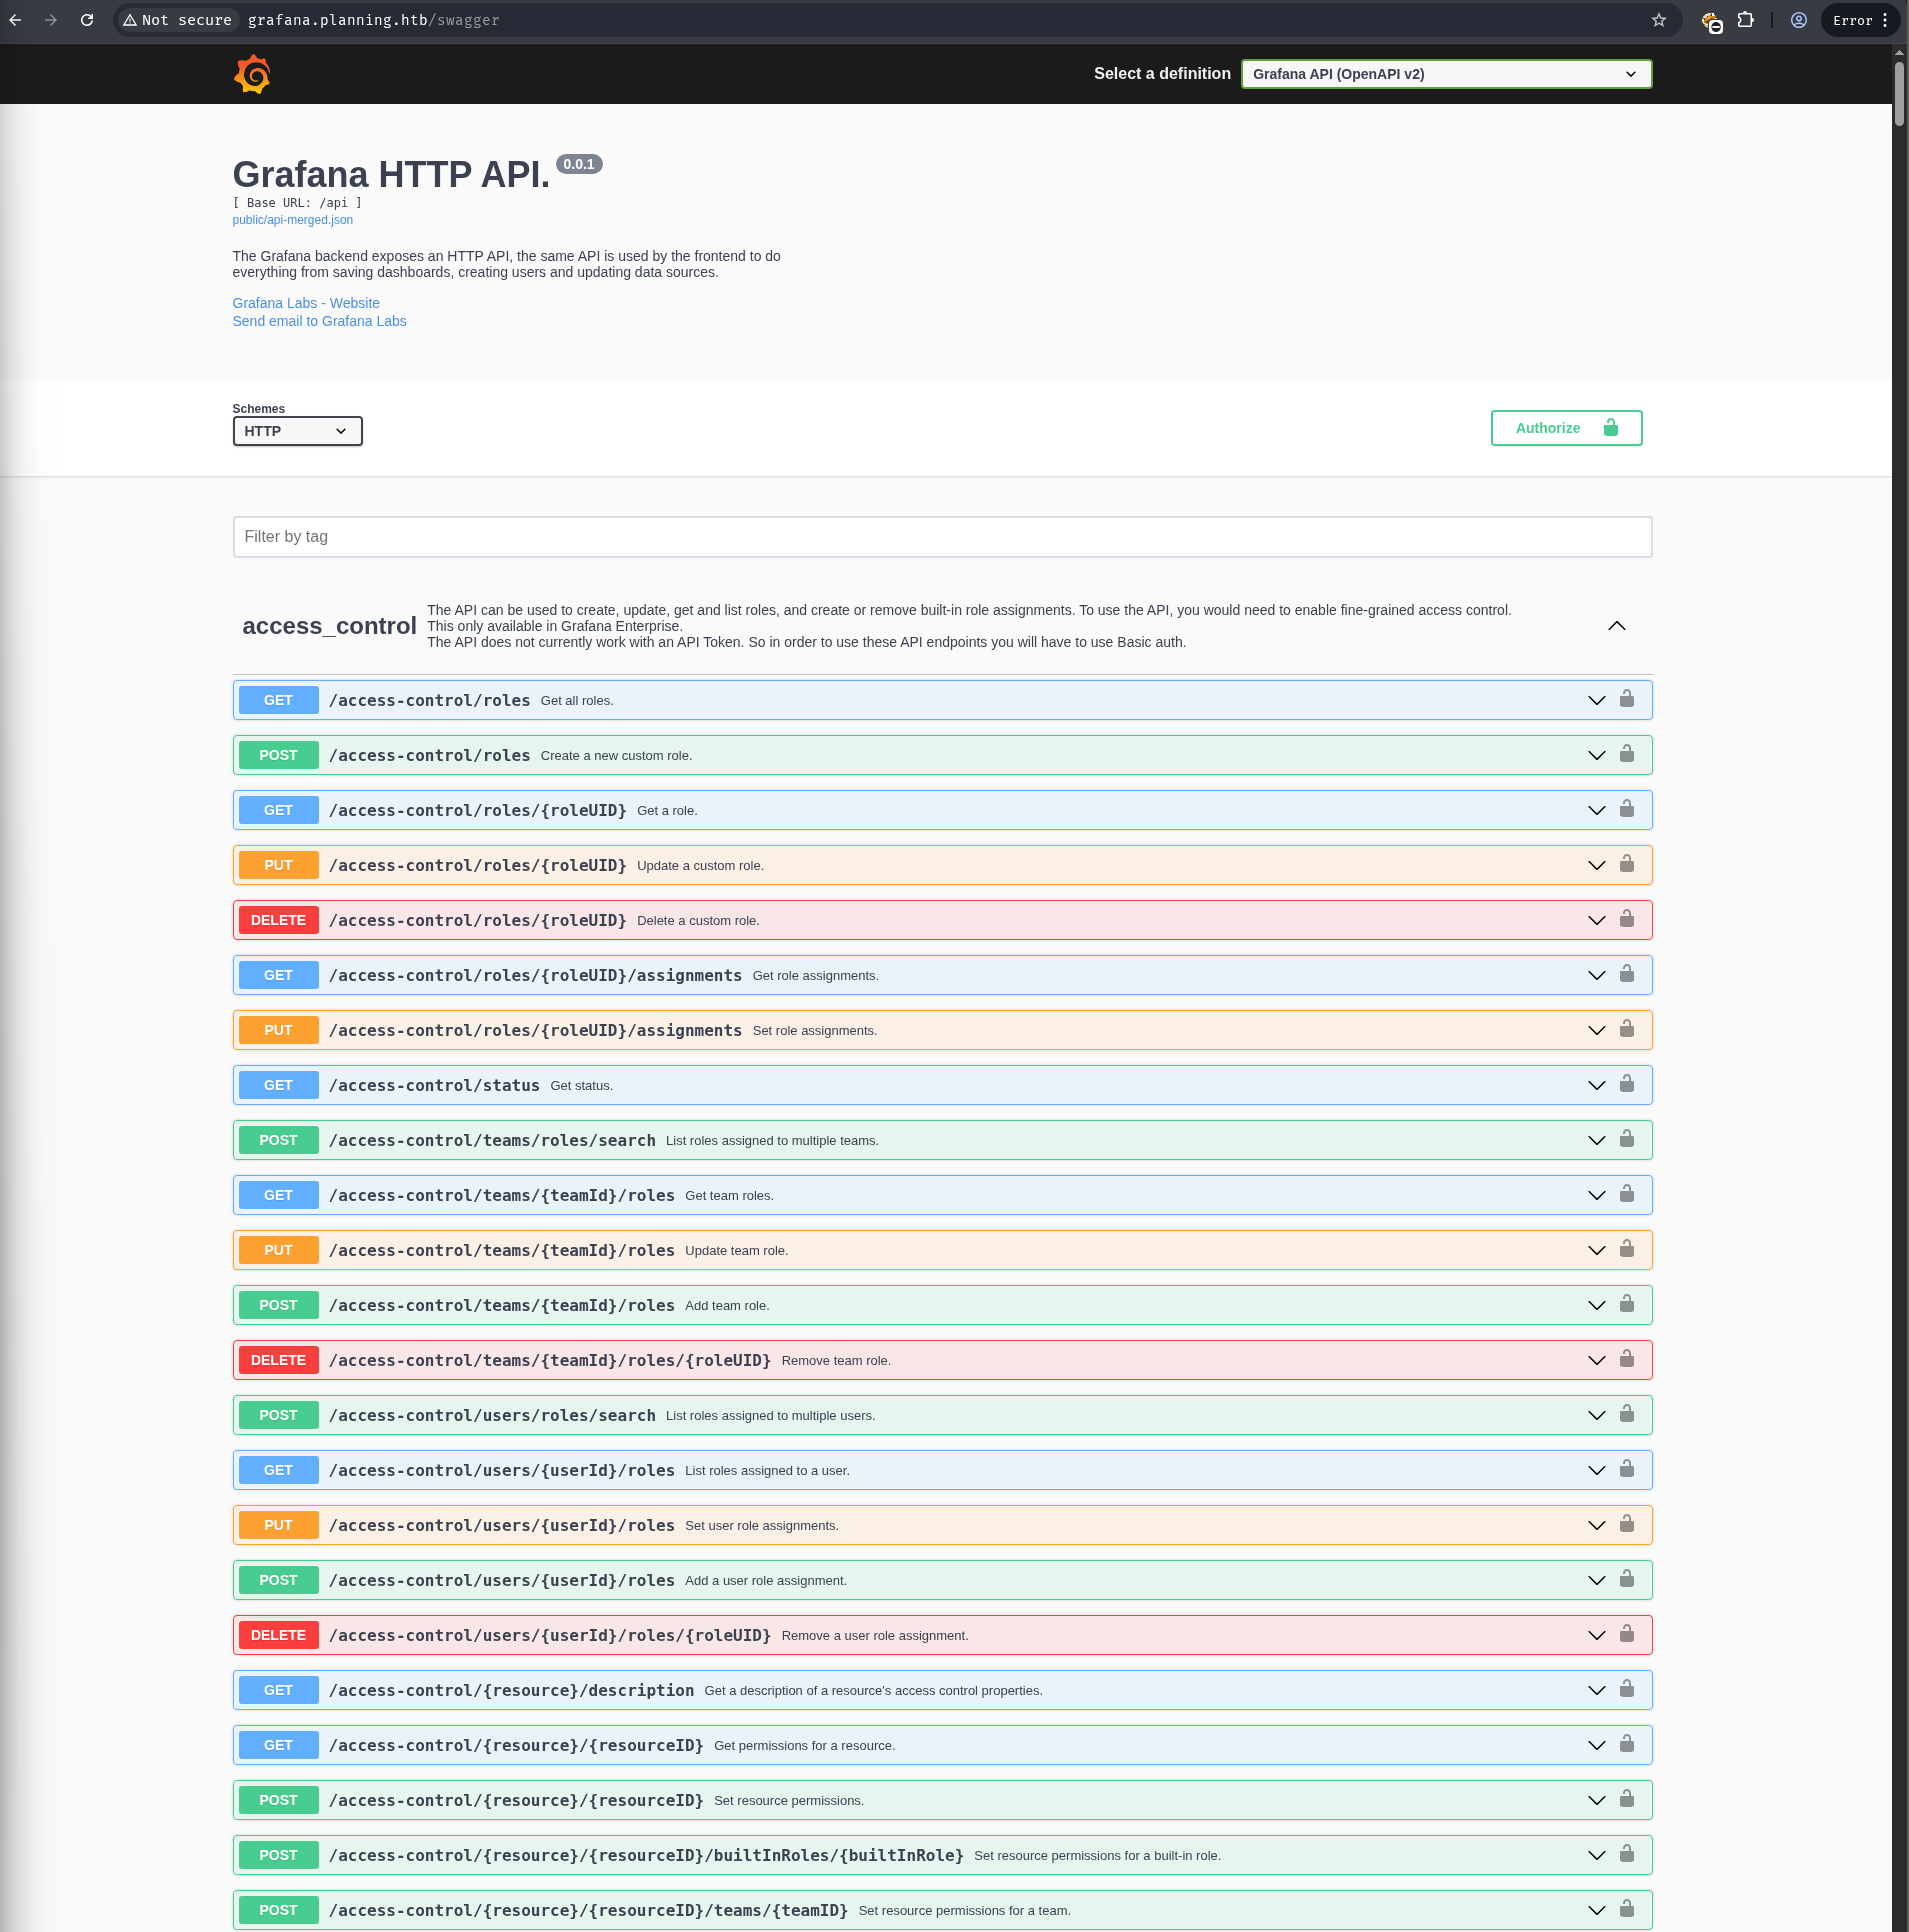Screen dimensions: 1909x1932
Task: Click the Filter by tag field
Action: click(x=941, y=537)
